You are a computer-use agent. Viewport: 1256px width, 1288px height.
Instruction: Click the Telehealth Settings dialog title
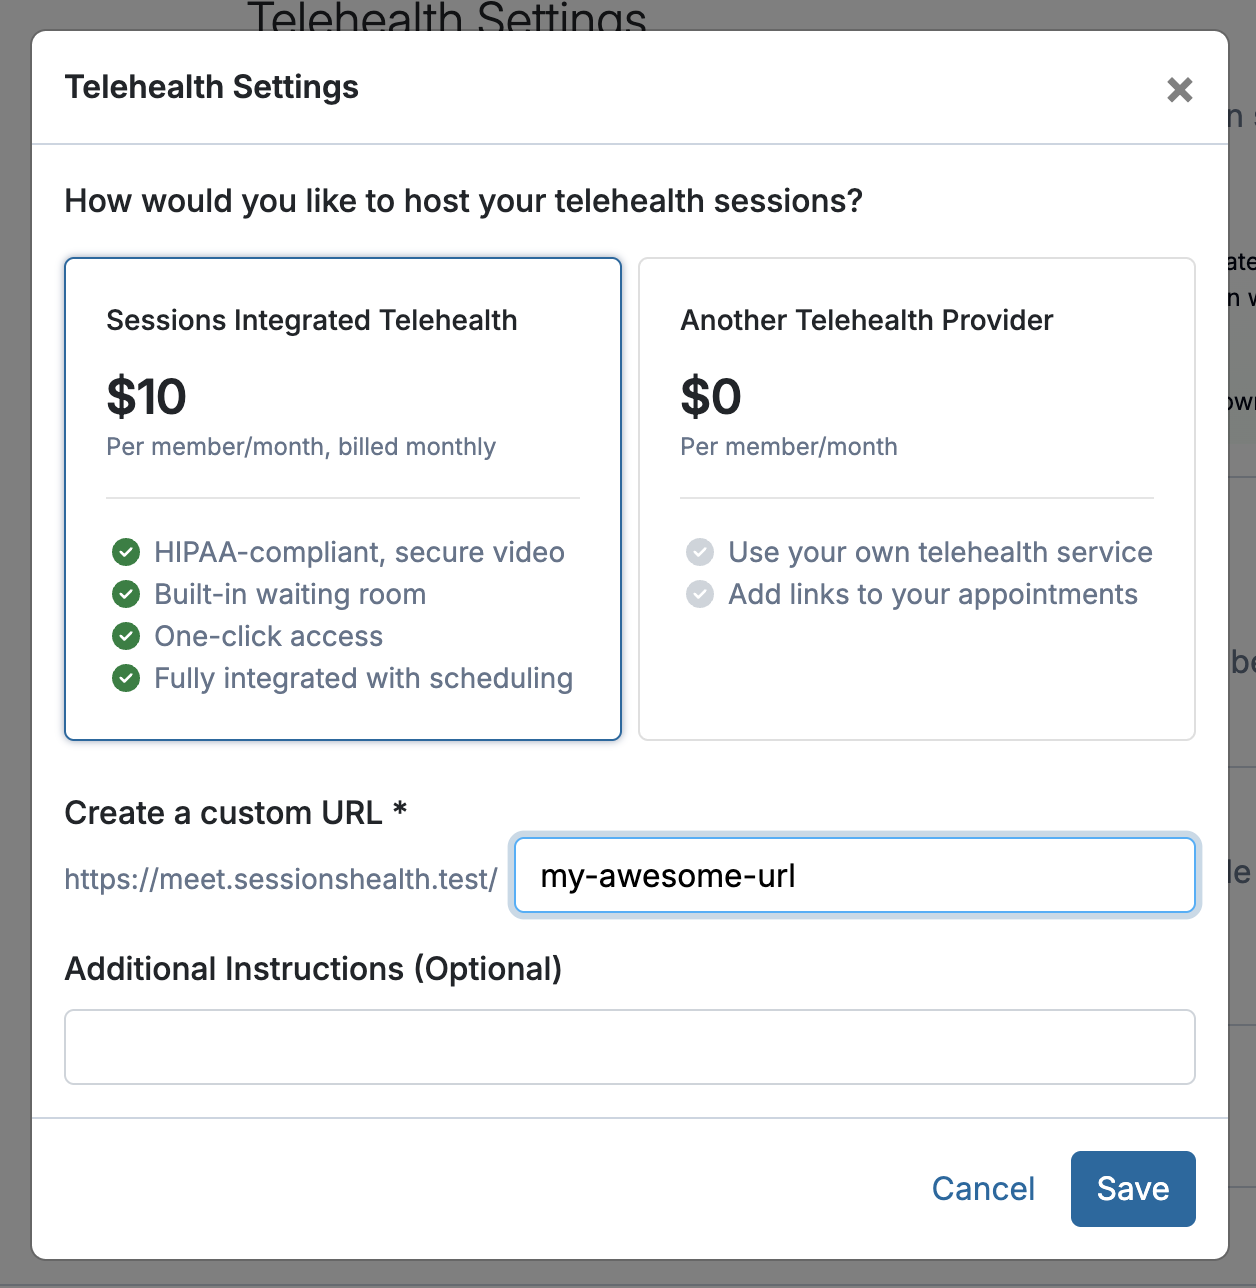[212, 87]
